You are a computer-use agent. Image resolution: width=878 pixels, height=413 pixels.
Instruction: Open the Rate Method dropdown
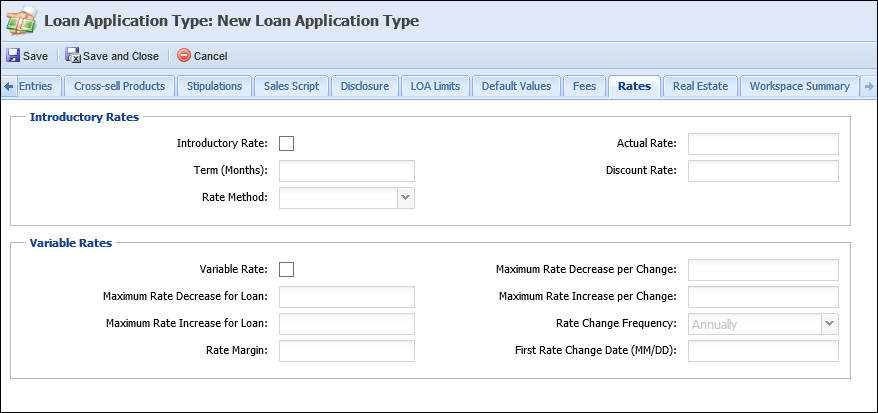point(406,198)
